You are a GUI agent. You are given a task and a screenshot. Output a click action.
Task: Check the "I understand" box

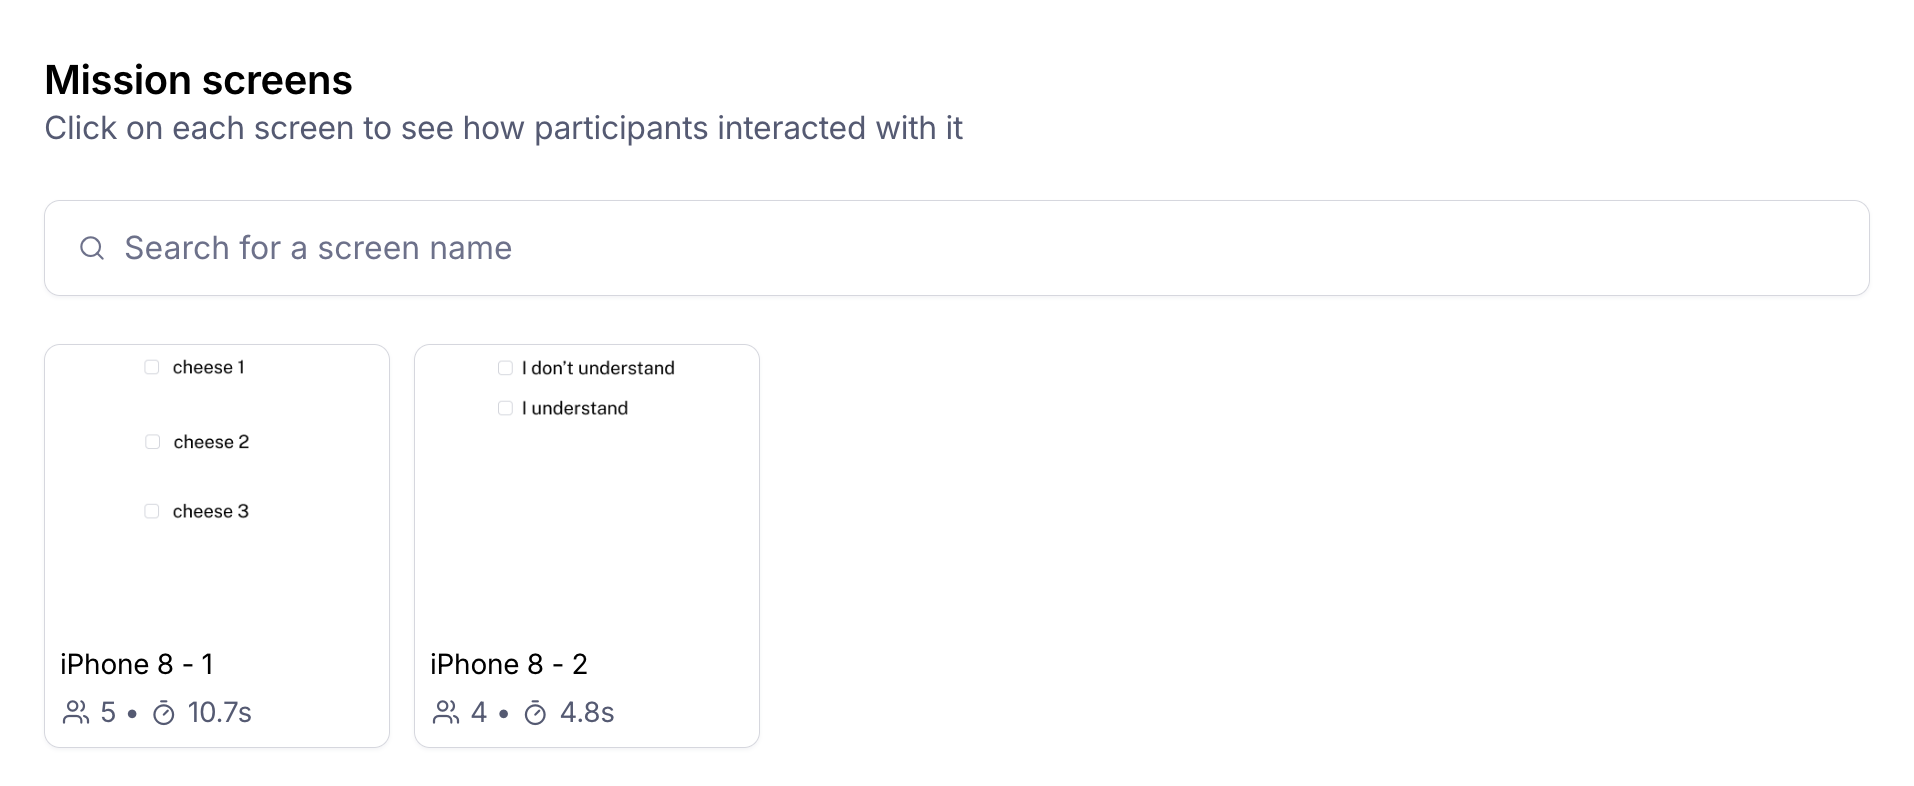pyautogui.click(x=505, y=408)
